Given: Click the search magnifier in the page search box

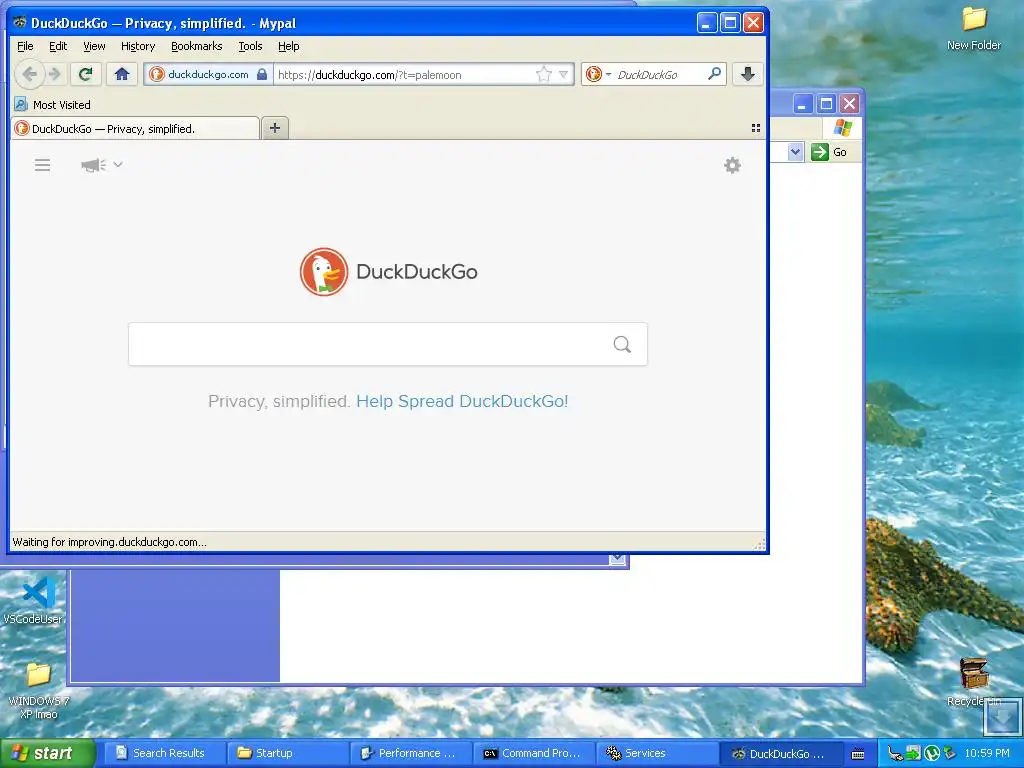Looking at the screenshot, I should (622, 344).
